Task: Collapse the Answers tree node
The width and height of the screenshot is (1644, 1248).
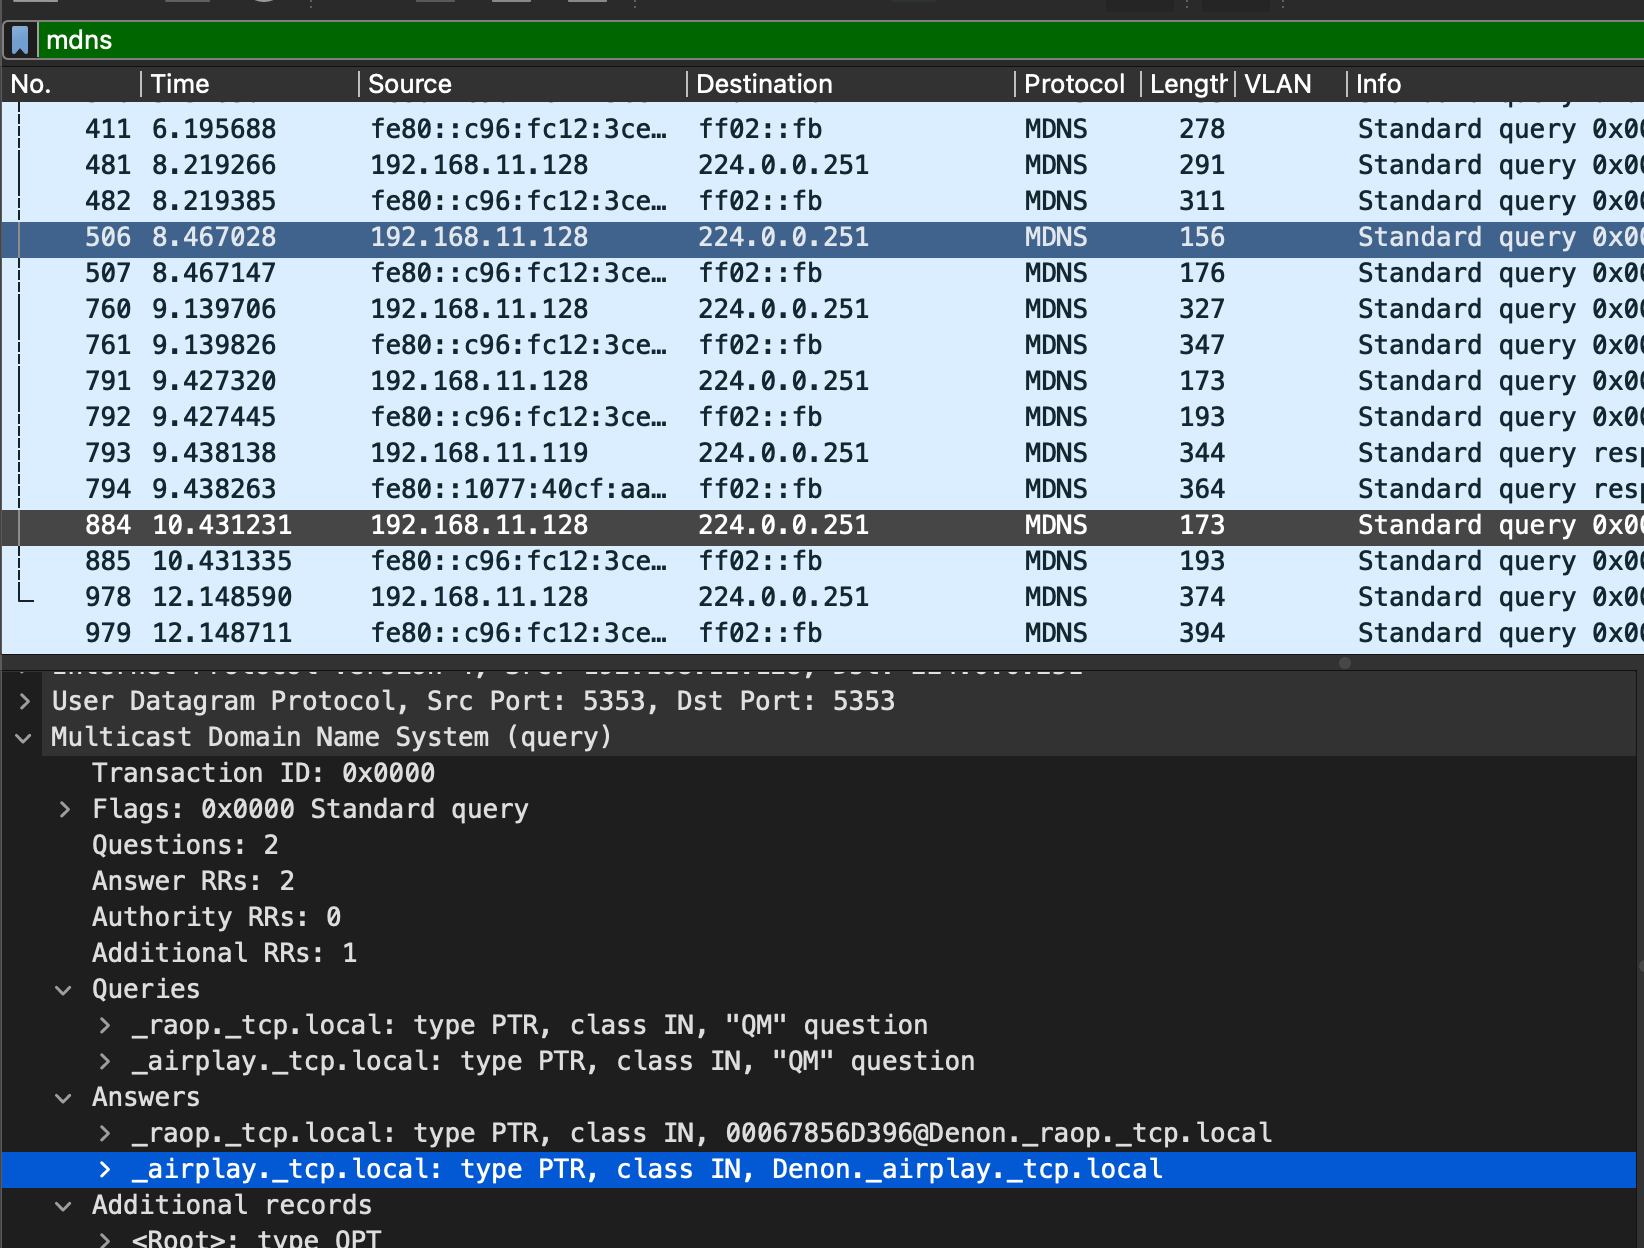Action: click(64, 1097)
